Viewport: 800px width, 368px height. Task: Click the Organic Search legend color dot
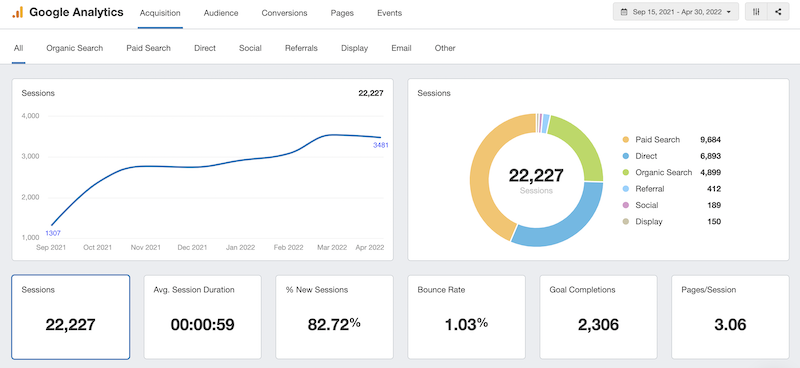tap(626, 173)
